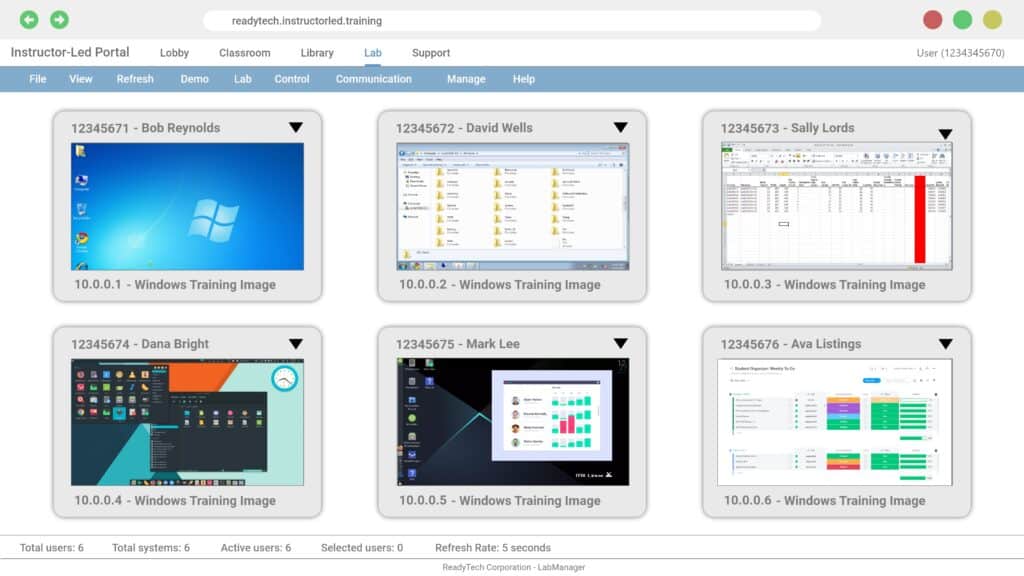The width and height of the screenshot is (1024, 576).
Task: Expand the dropdown on Mark Lee's card
Action: [x=621, y=344]
